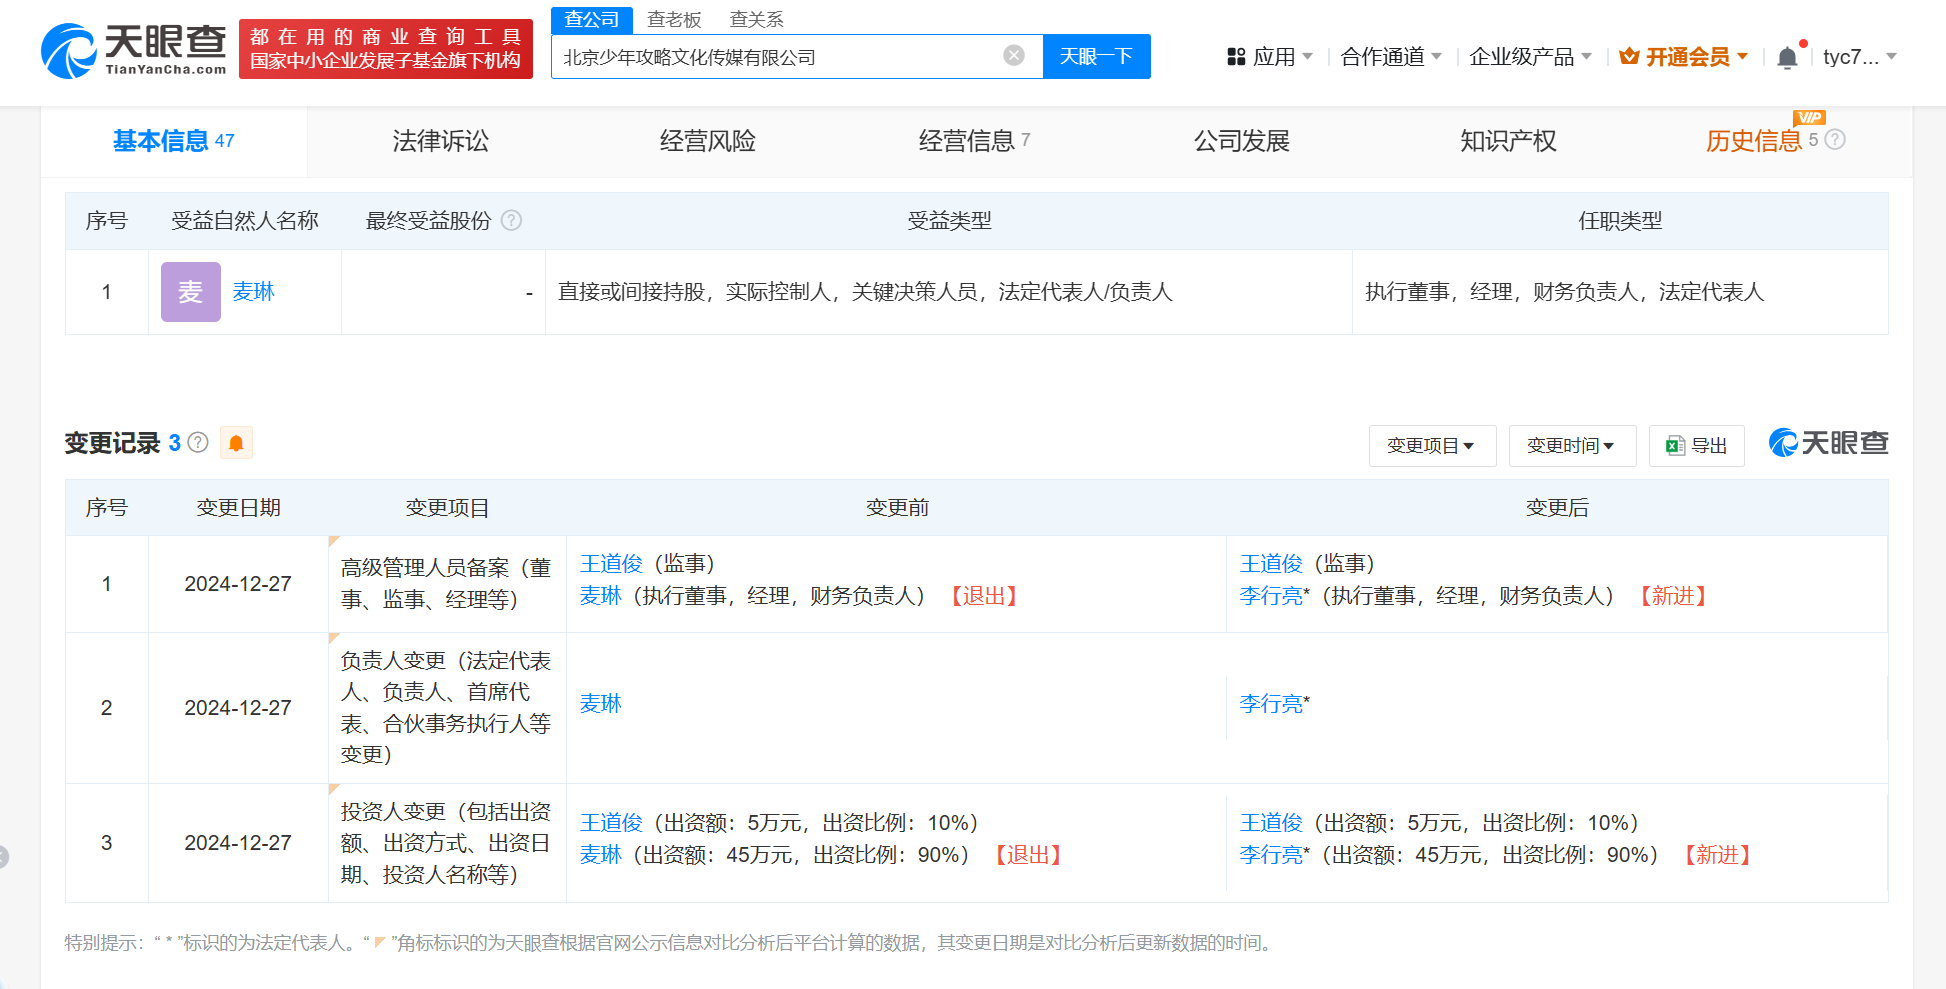This screenshot has width=1946, height=989.
Task: Enable change alerts with orange bell button
Action: pos(236,442)
